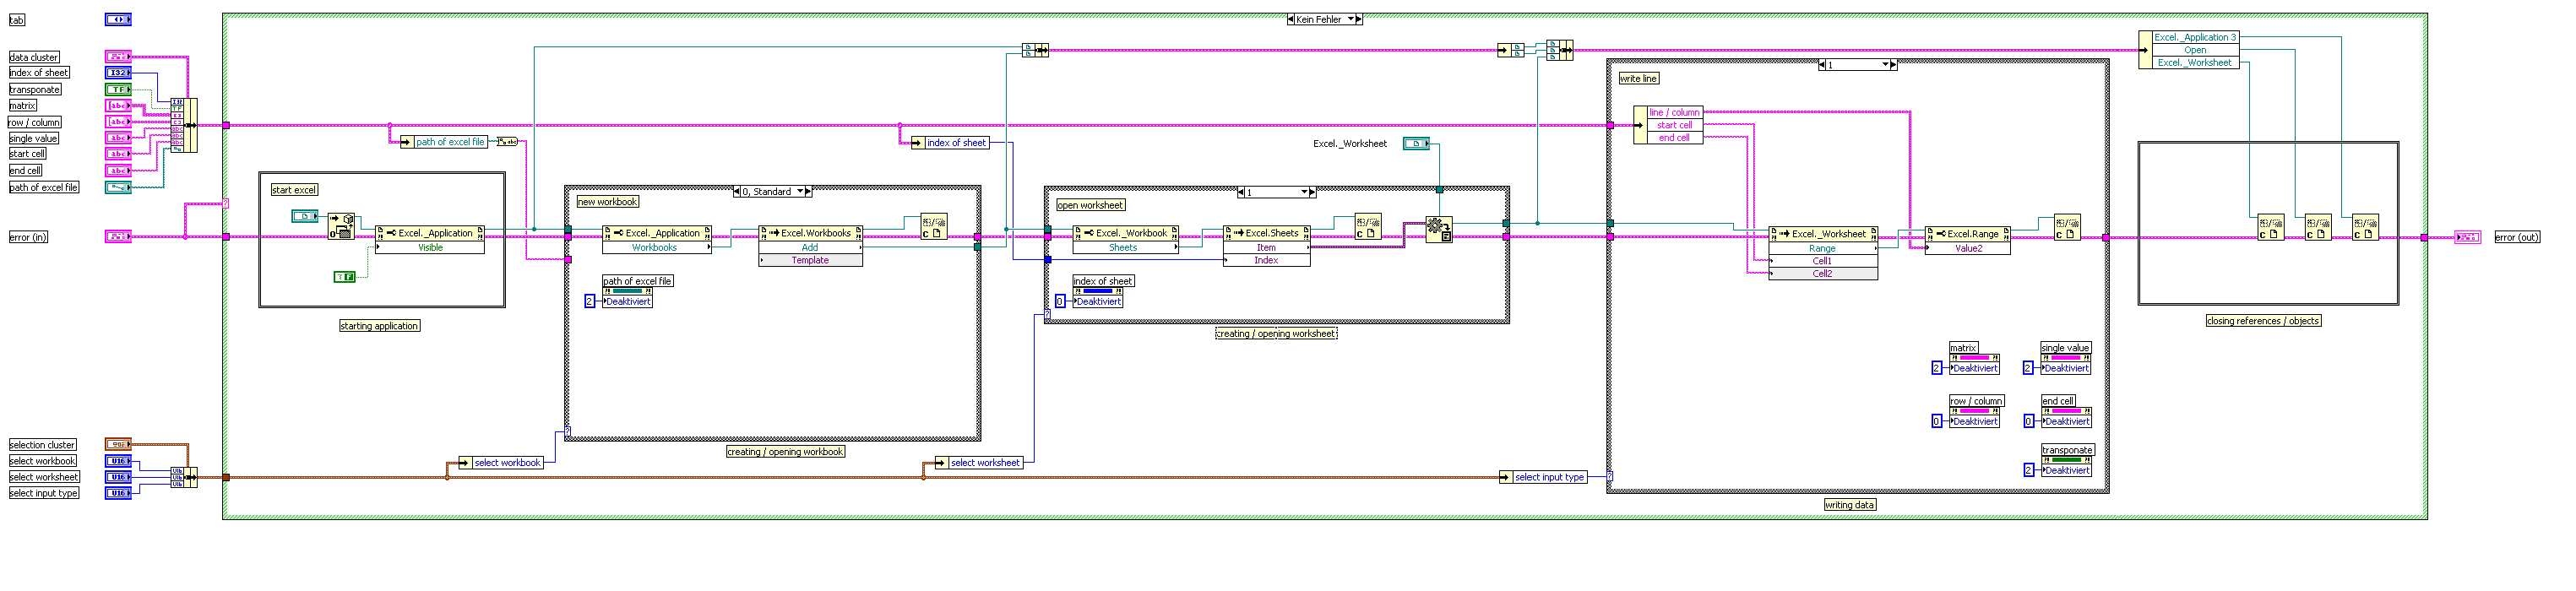The width and height of the screenshot is (2576, 591).
Task: Select the Excel._Workbook Sheets property node
Action: (x=1125, y=240)
